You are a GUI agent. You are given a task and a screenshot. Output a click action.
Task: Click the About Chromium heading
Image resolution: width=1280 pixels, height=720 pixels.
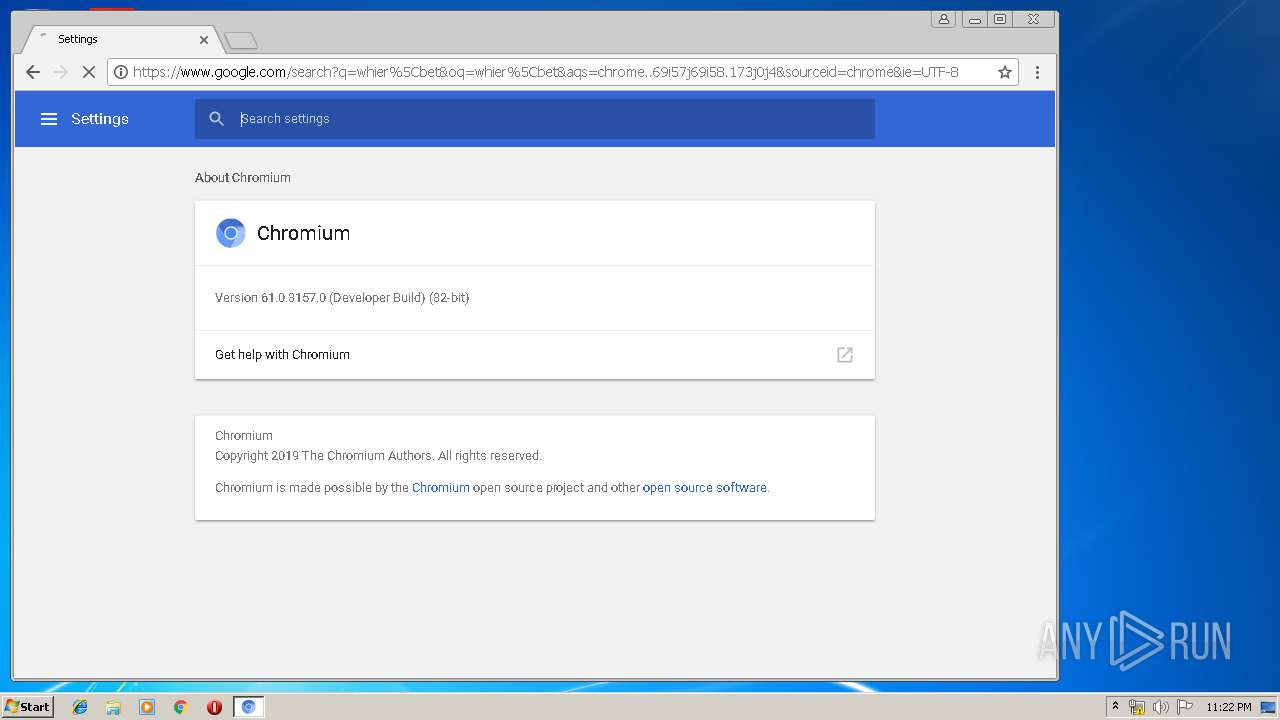[x=243, y=178]
